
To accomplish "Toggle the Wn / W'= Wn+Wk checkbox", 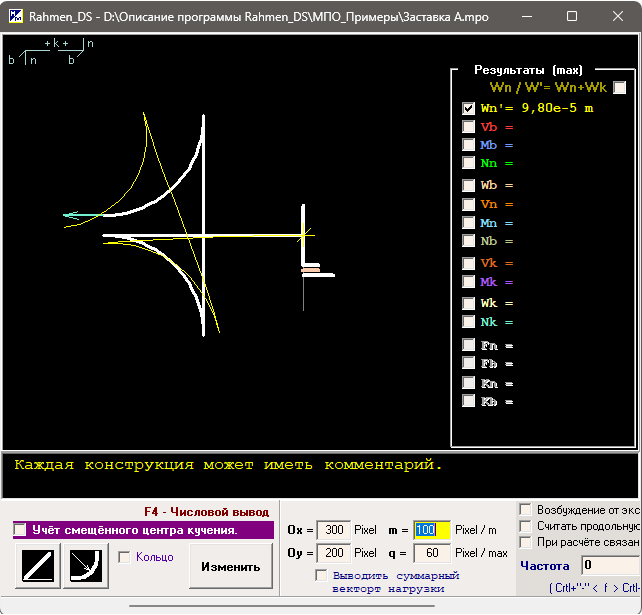I will [x=620, y=88].
